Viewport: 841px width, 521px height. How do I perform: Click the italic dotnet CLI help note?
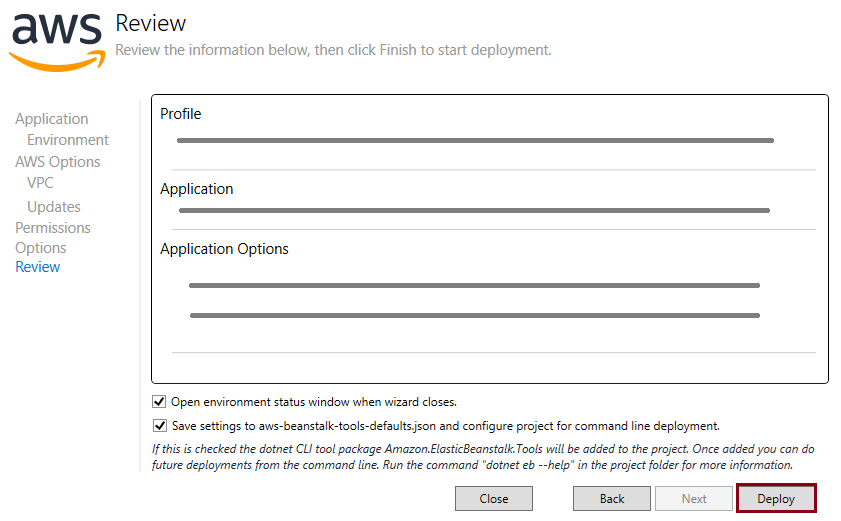click(483, 457)
